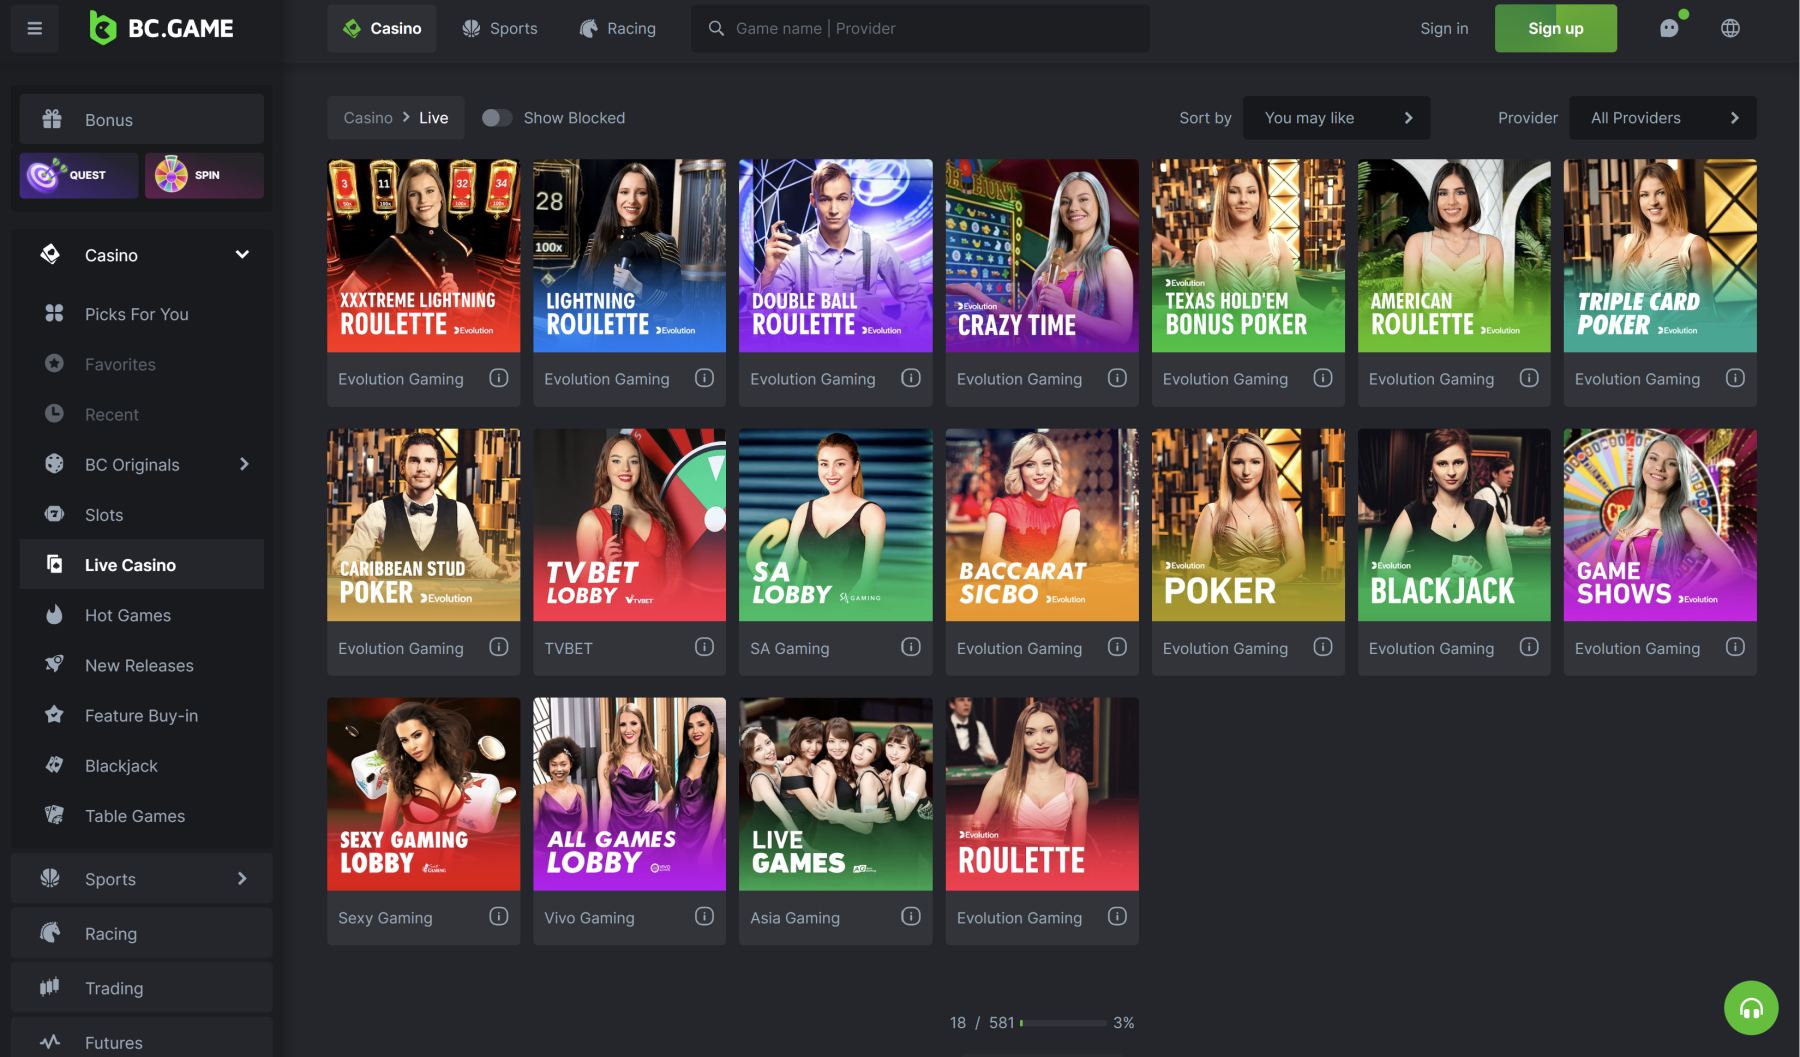This screenshot has height=1057, width=1800.
Task: Show info for Evolution Roulette
Action: 1118,916
